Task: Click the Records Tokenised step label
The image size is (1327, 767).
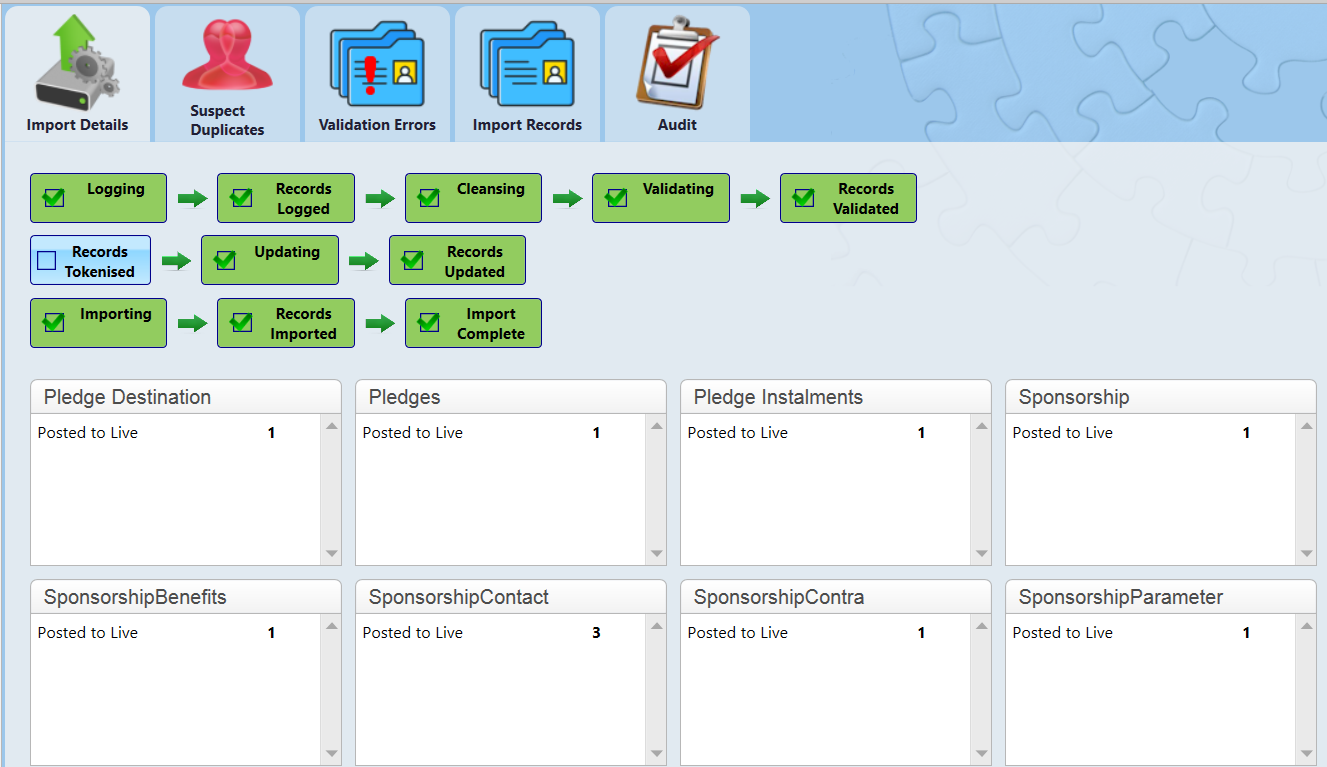Action: pyautogui.click(x=100, y=262)
